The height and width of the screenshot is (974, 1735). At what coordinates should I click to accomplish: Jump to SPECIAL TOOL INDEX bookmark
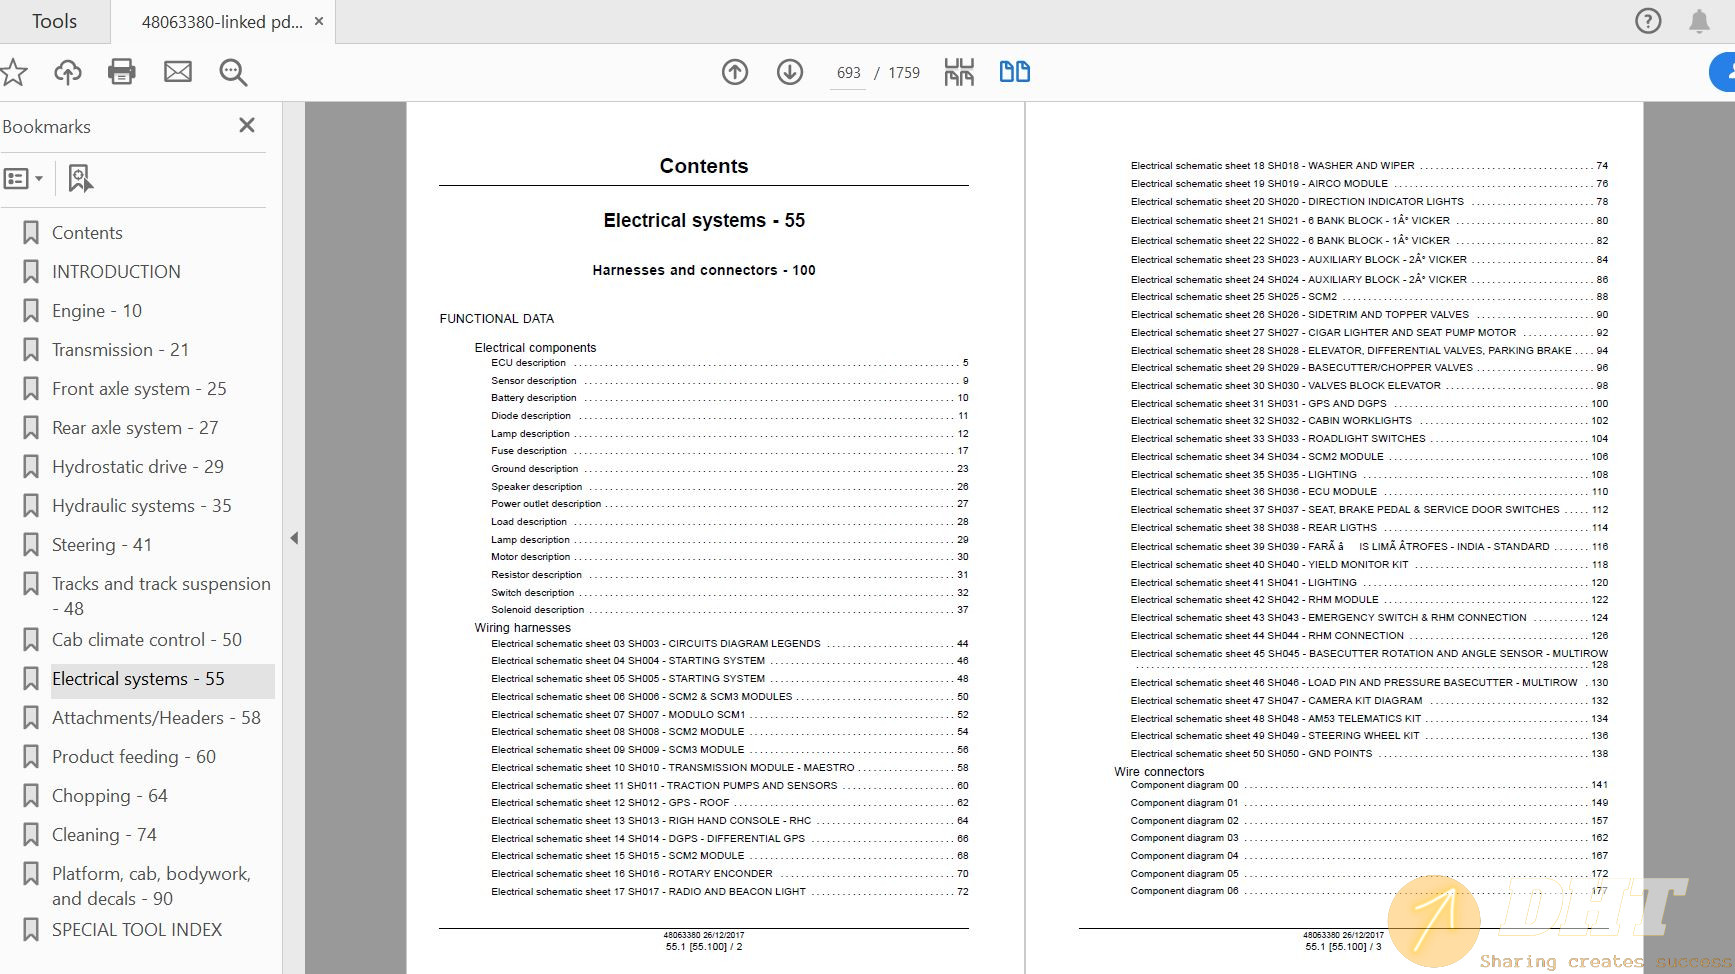[137, 930]
